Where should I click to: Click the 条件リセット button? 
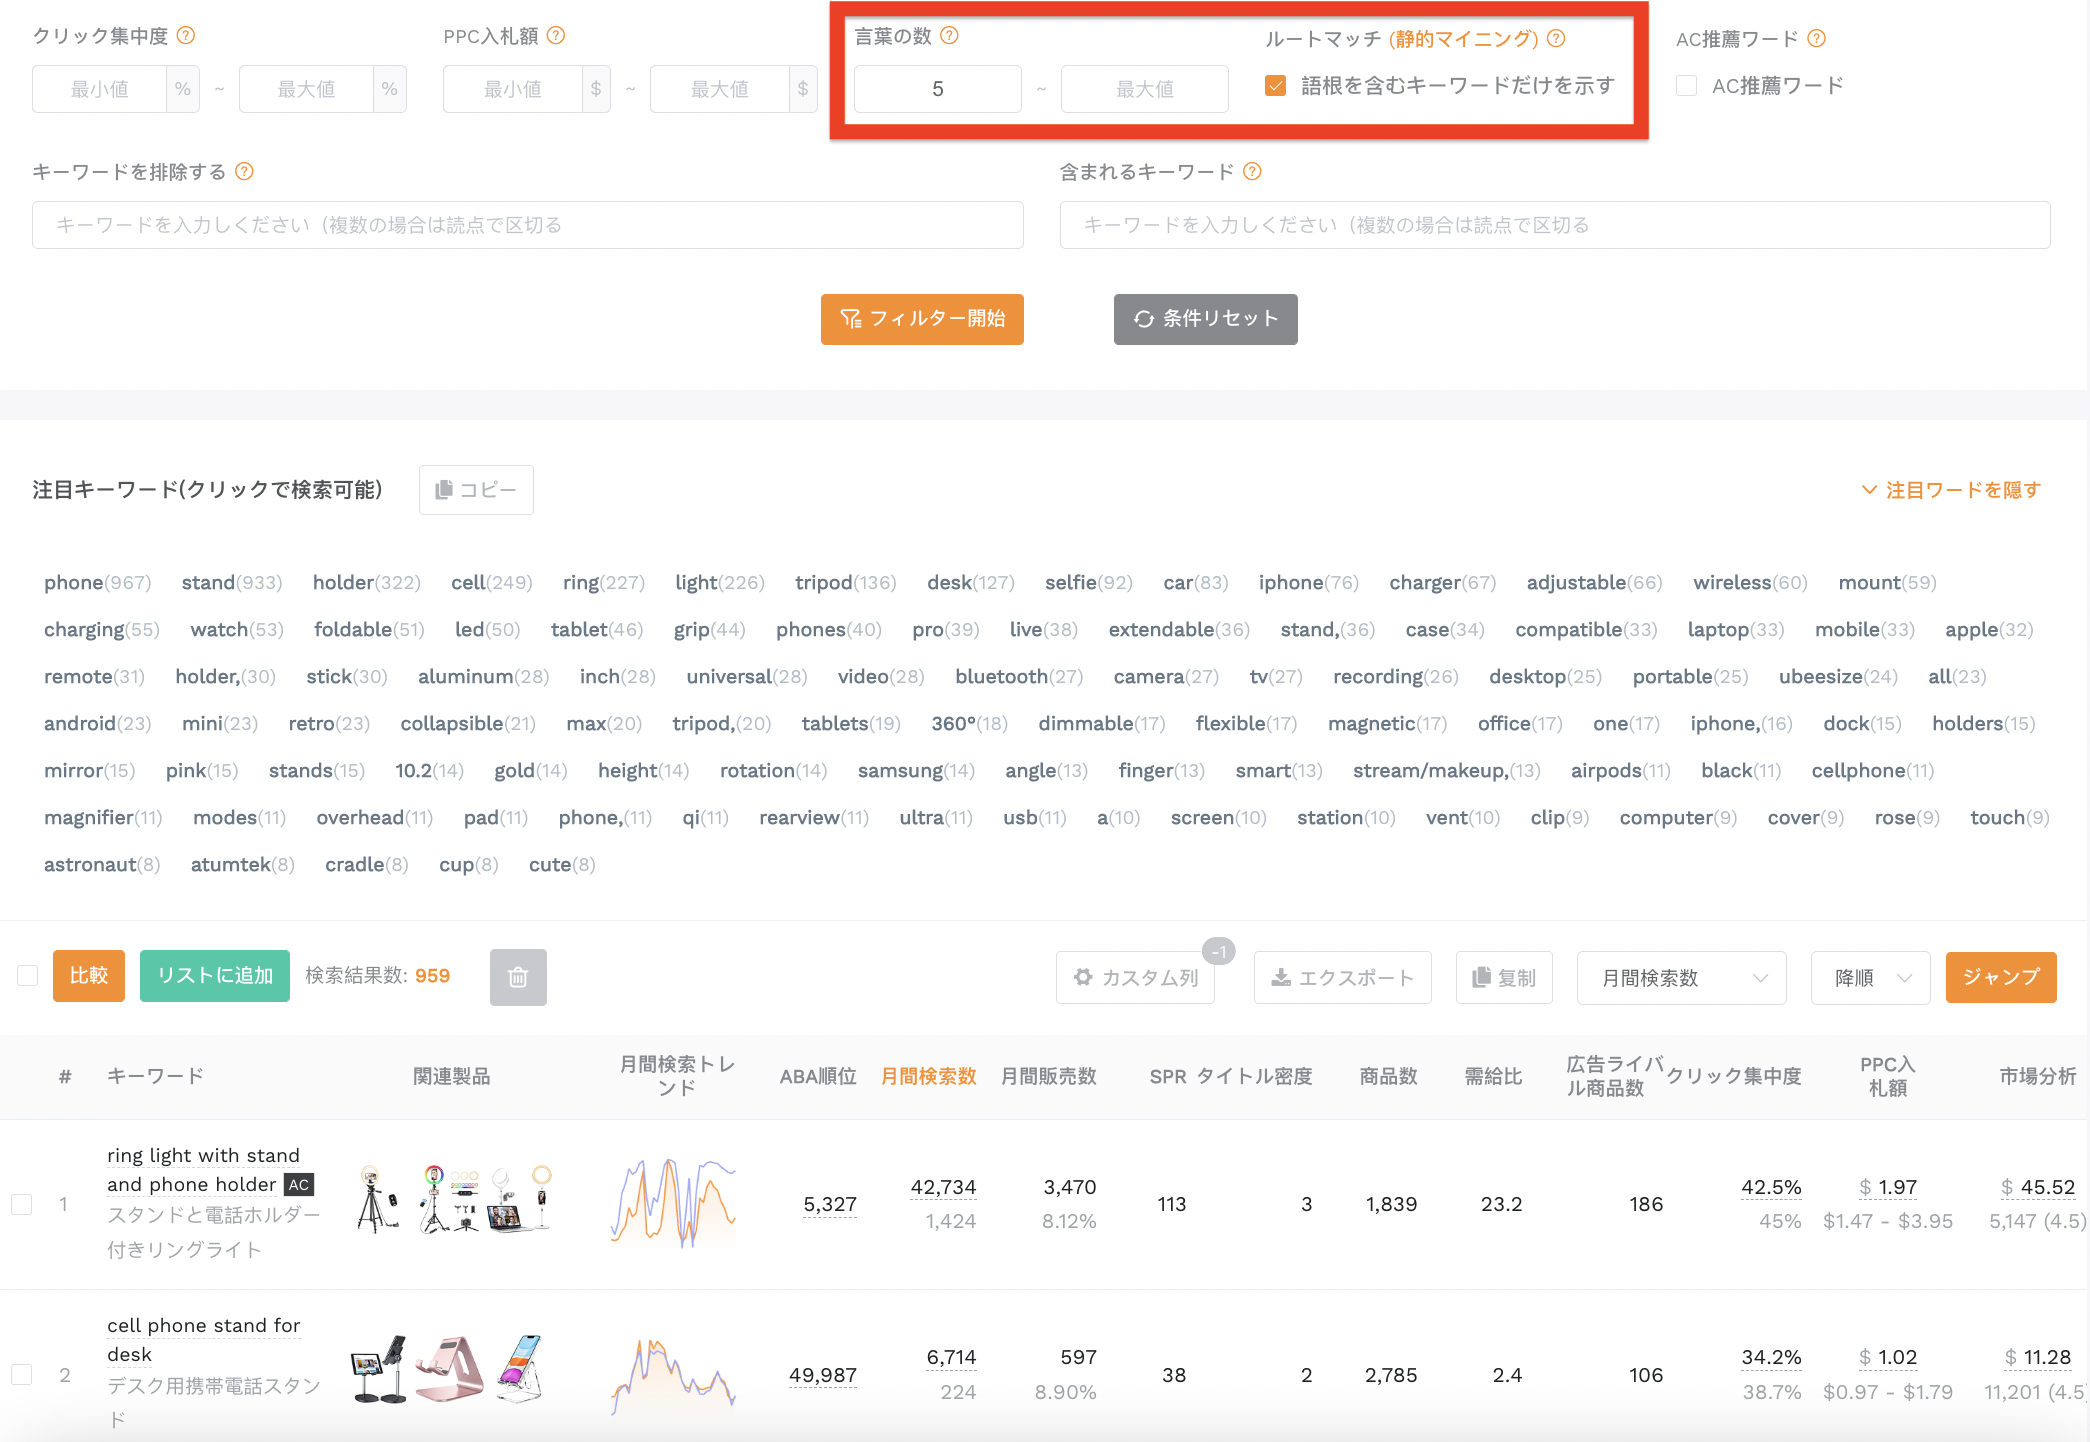point(1206,319)
